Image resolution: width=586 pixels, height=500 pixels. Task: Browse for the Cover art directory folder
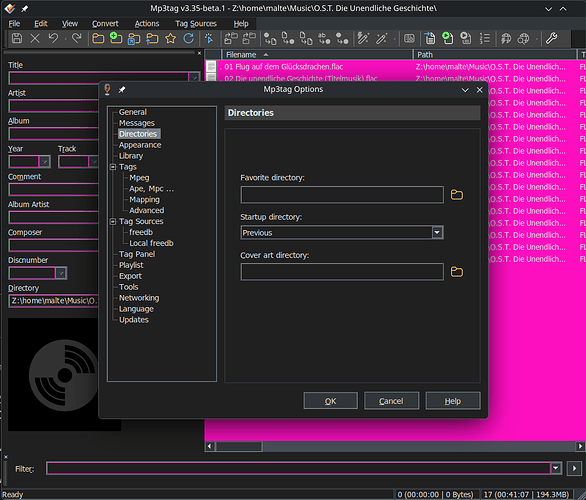pos(457,272)
